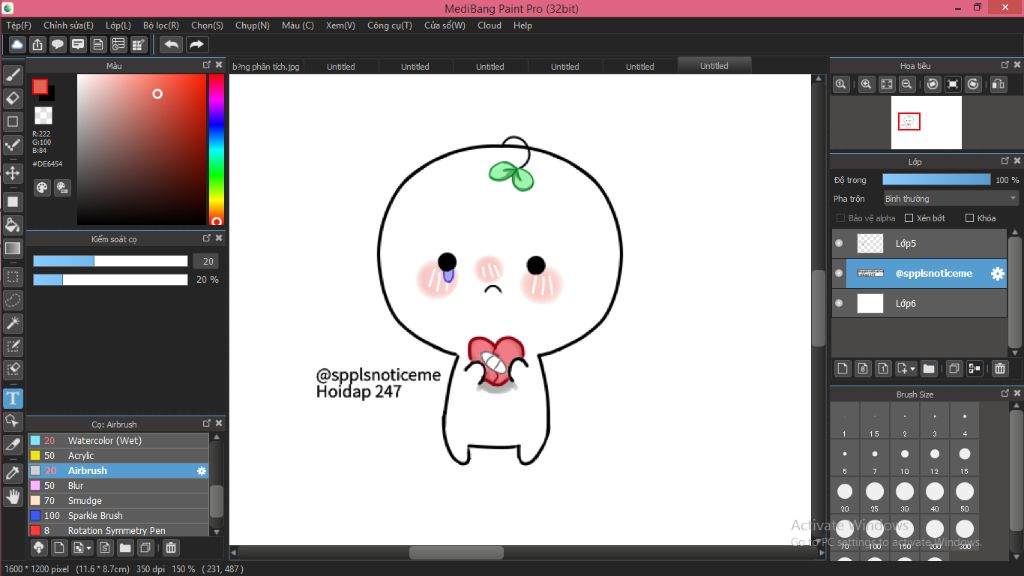Adjust the brush size slider showing 20
This screenshot has height=576, width=1024.
110,261
